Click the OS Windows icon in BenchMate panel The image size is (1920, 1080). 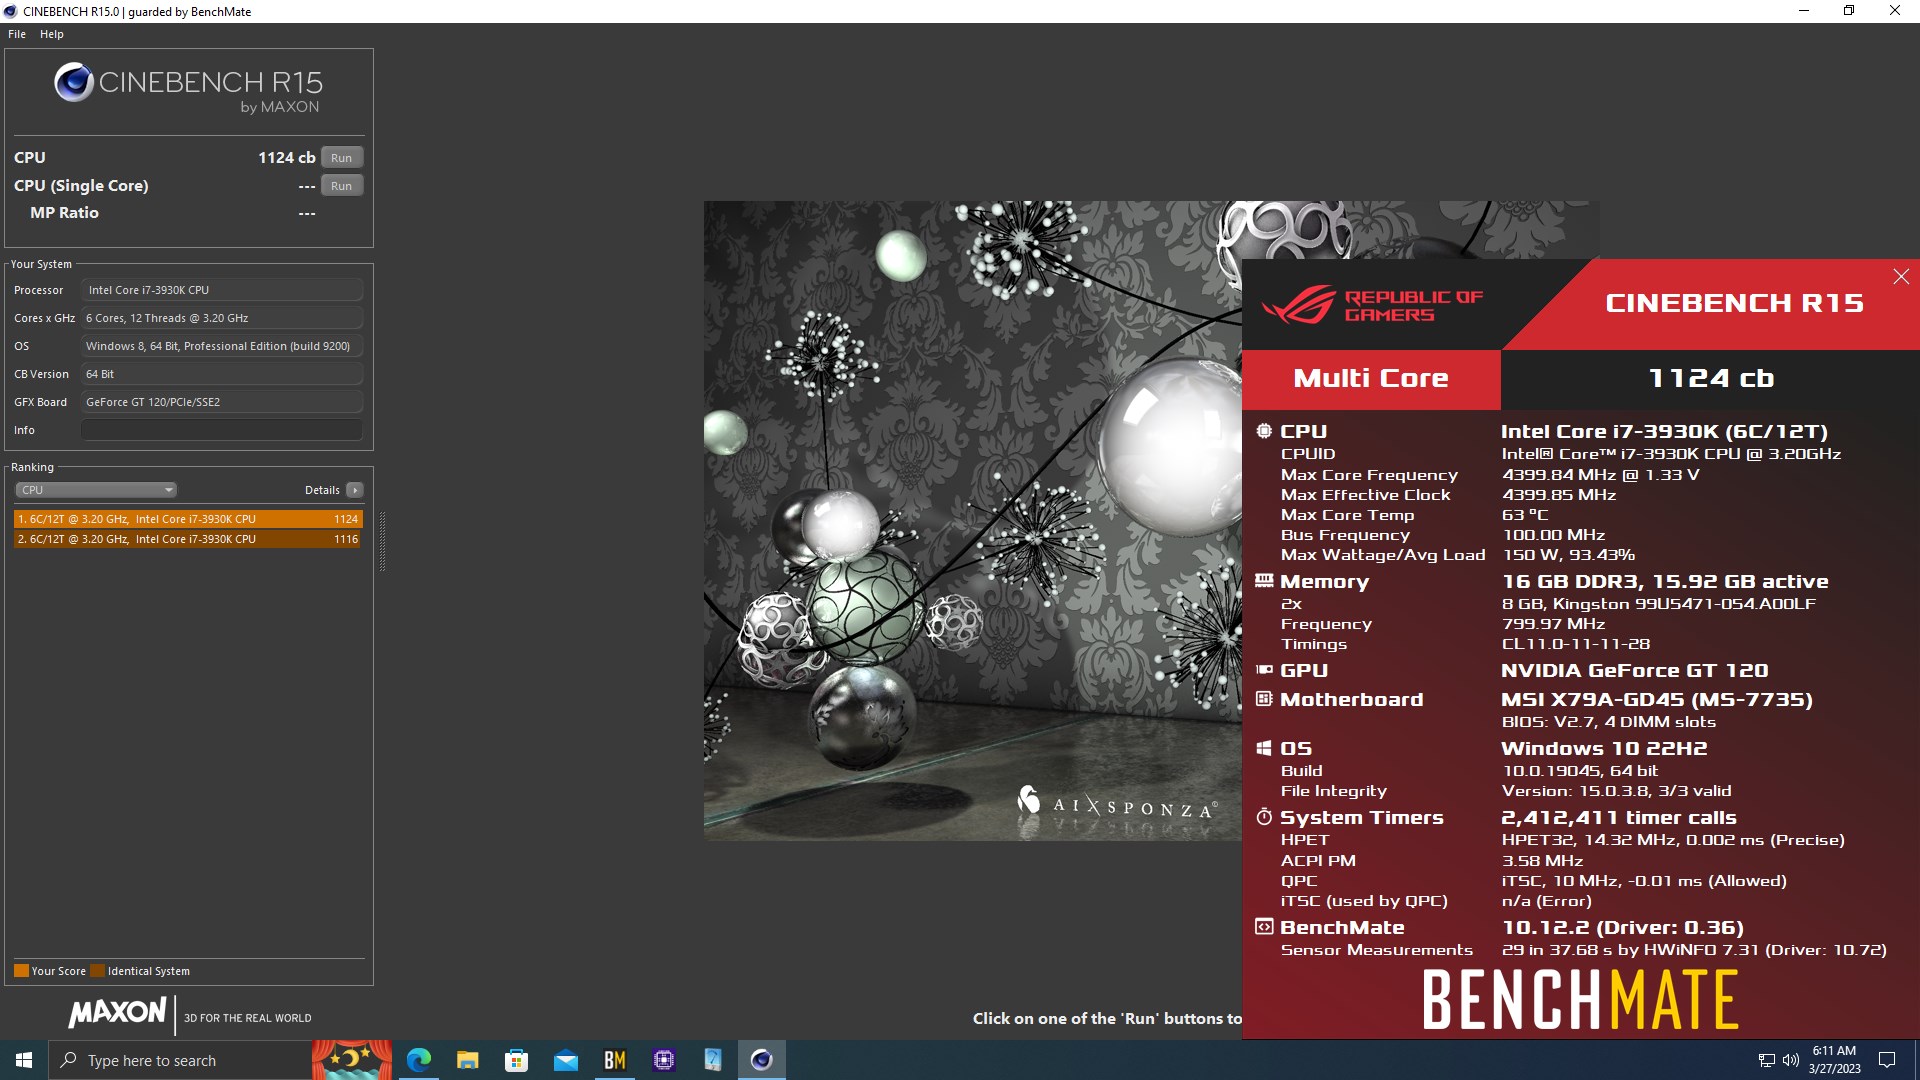pos(1264,748)
